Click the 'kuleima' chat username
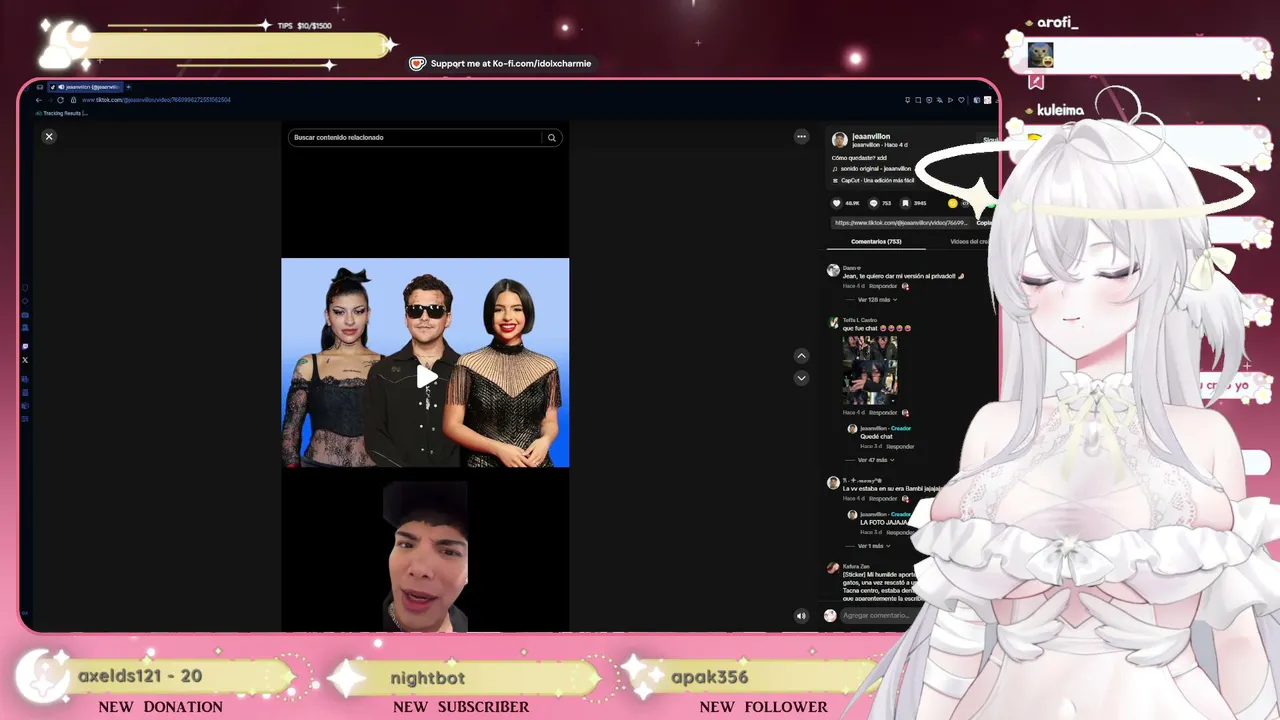Viewport: 1280px width, 720px height. pyautogui.click(x=1060, y=110)
